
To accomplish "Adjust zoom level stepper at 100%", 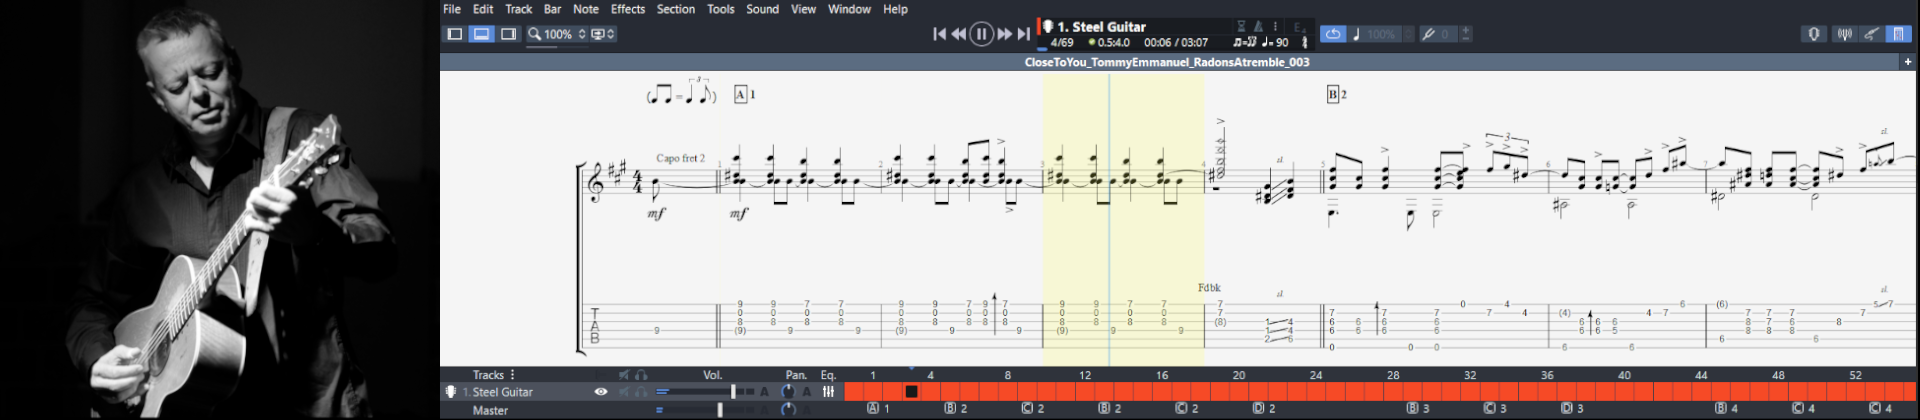I will [x=582, y=34].
